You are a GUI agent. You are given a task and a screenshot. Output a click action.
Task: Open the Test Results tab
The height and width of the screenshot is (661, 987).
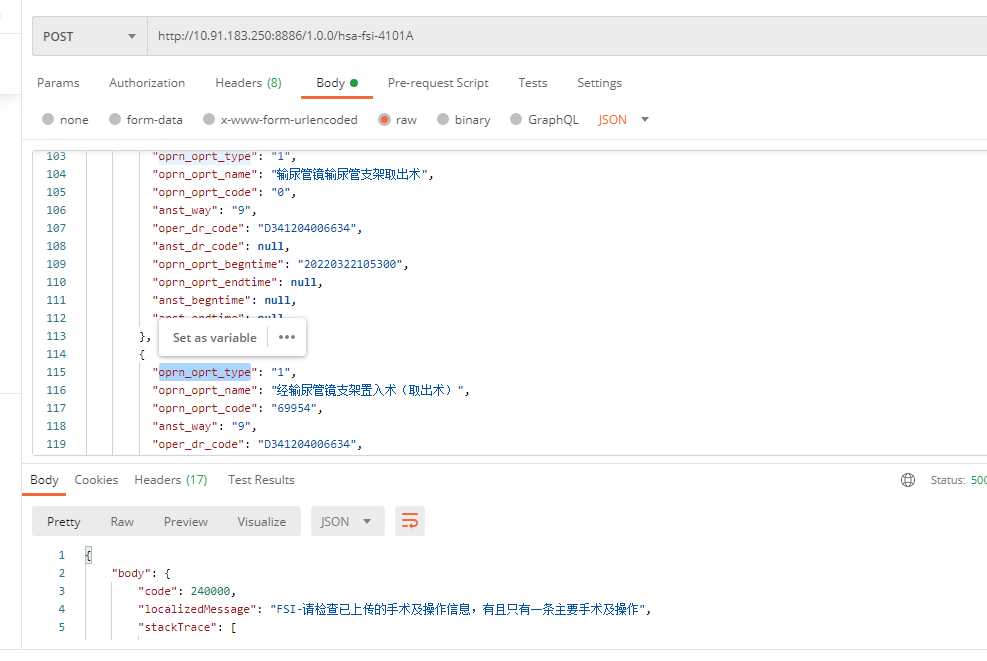(261, 480)
